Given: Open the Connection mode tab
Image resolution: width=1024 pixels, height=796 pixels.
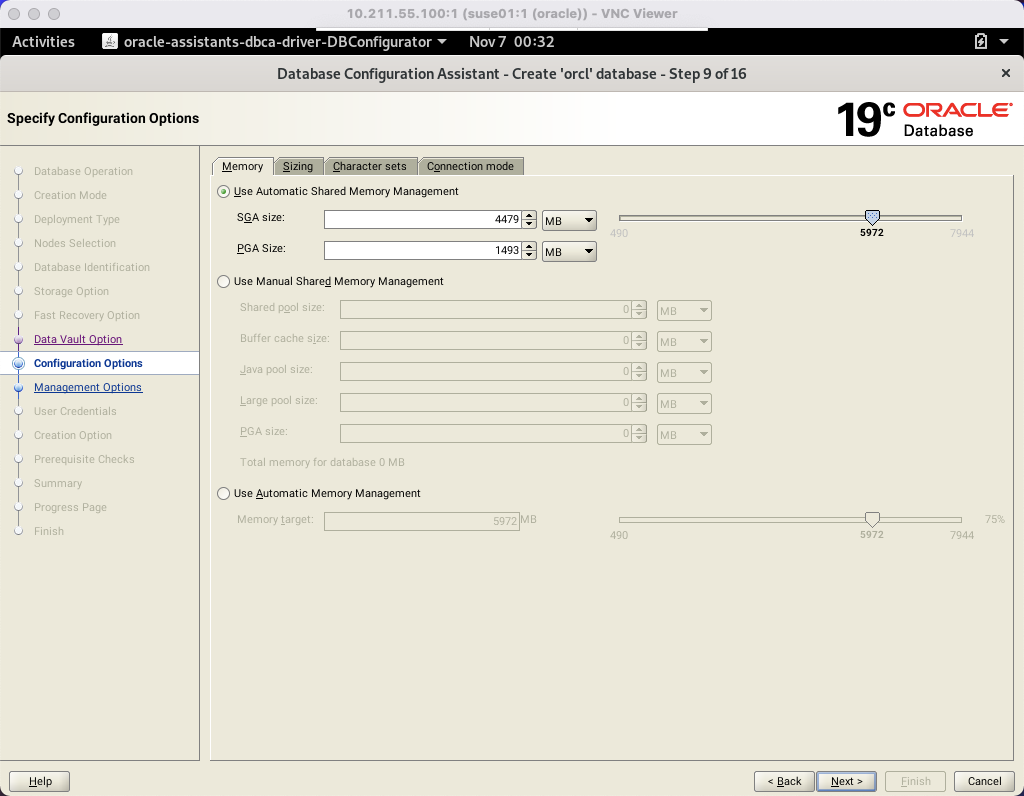Looking at the screenshot, I should pos(470,167).
